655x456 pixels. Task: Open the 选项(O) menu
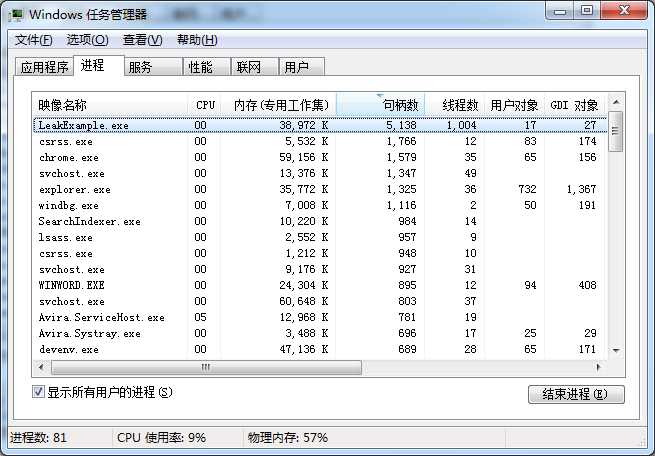[87, 40]
